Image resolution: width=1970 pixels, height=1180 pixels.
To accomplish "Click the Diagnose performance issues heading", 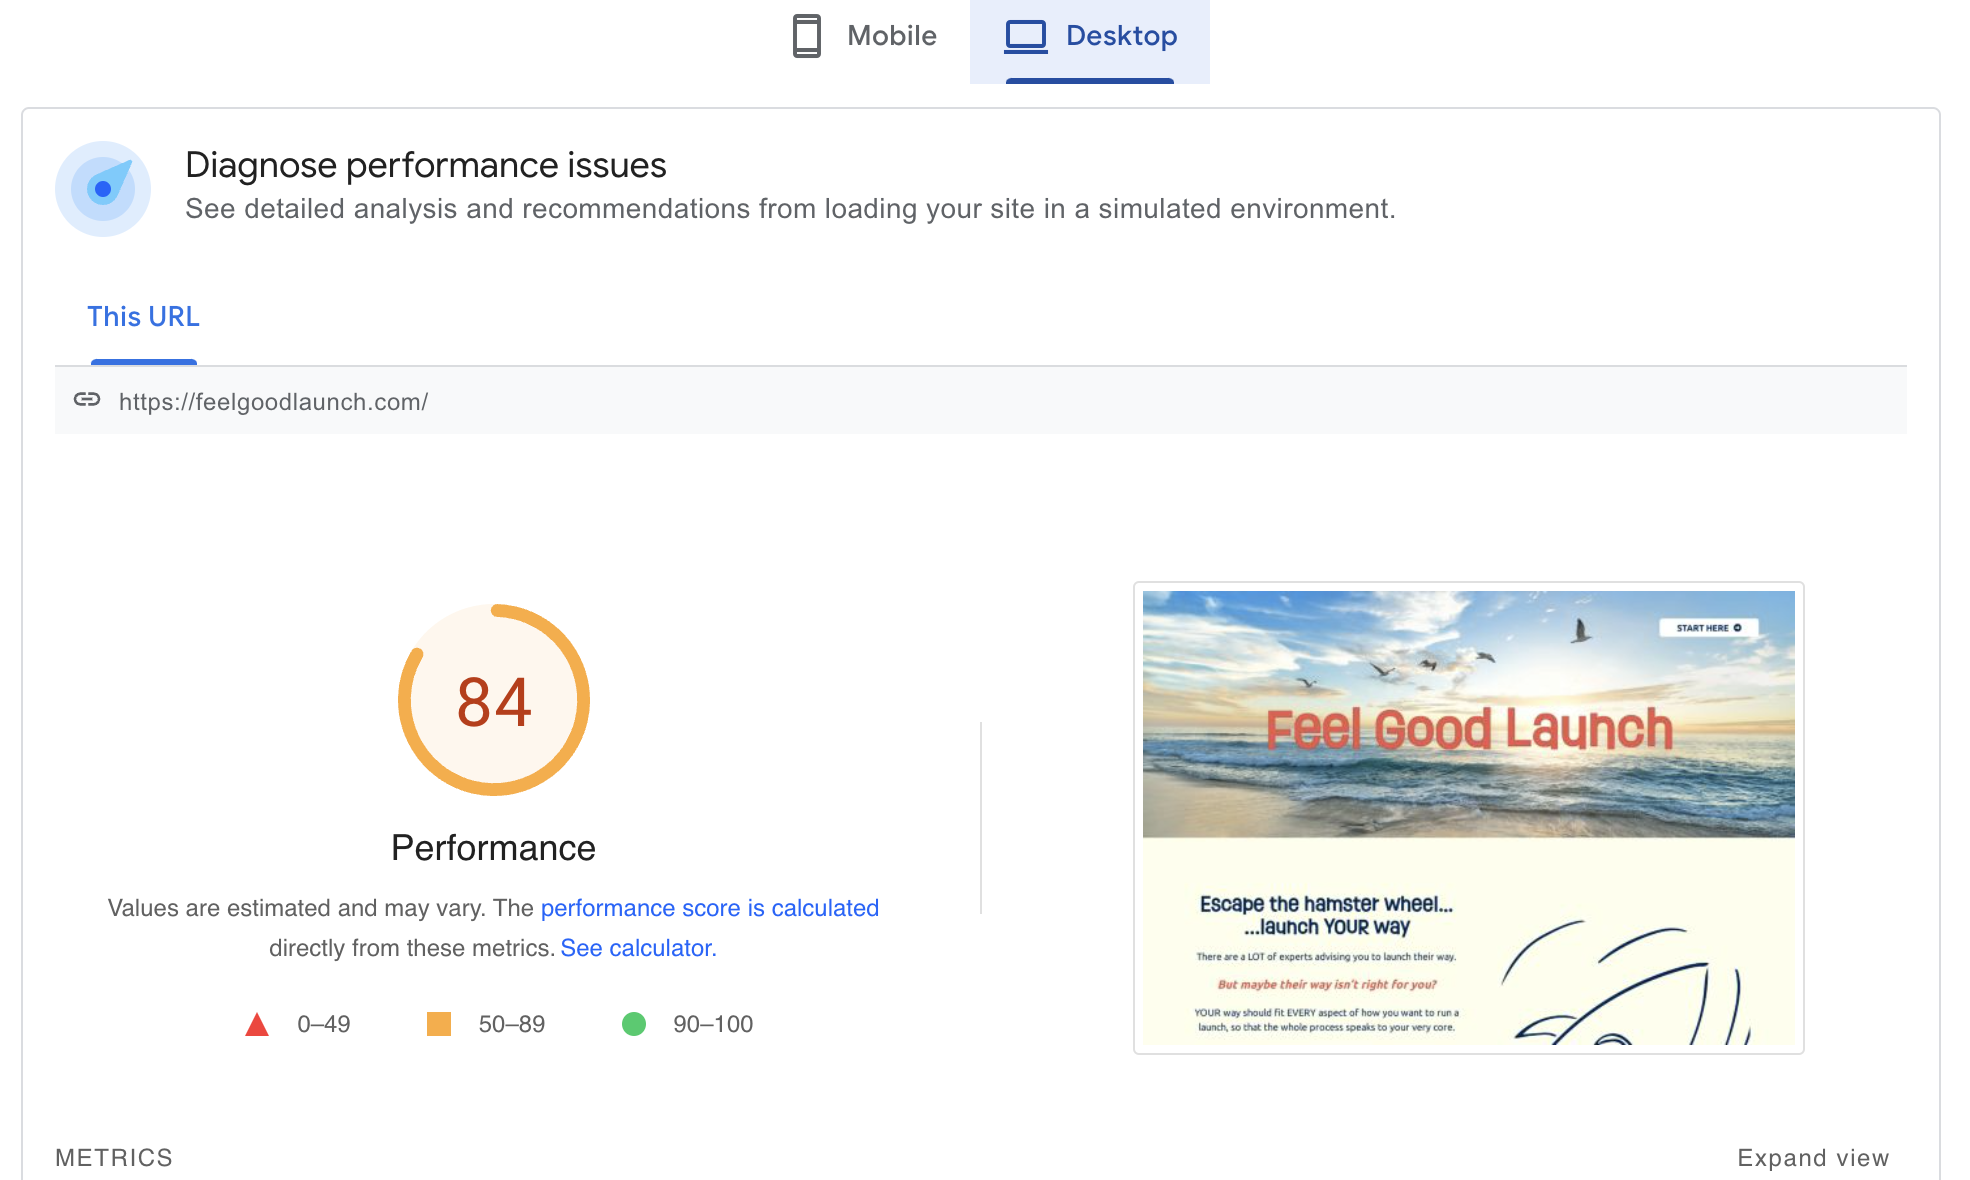I will click(x=426, y=165).
